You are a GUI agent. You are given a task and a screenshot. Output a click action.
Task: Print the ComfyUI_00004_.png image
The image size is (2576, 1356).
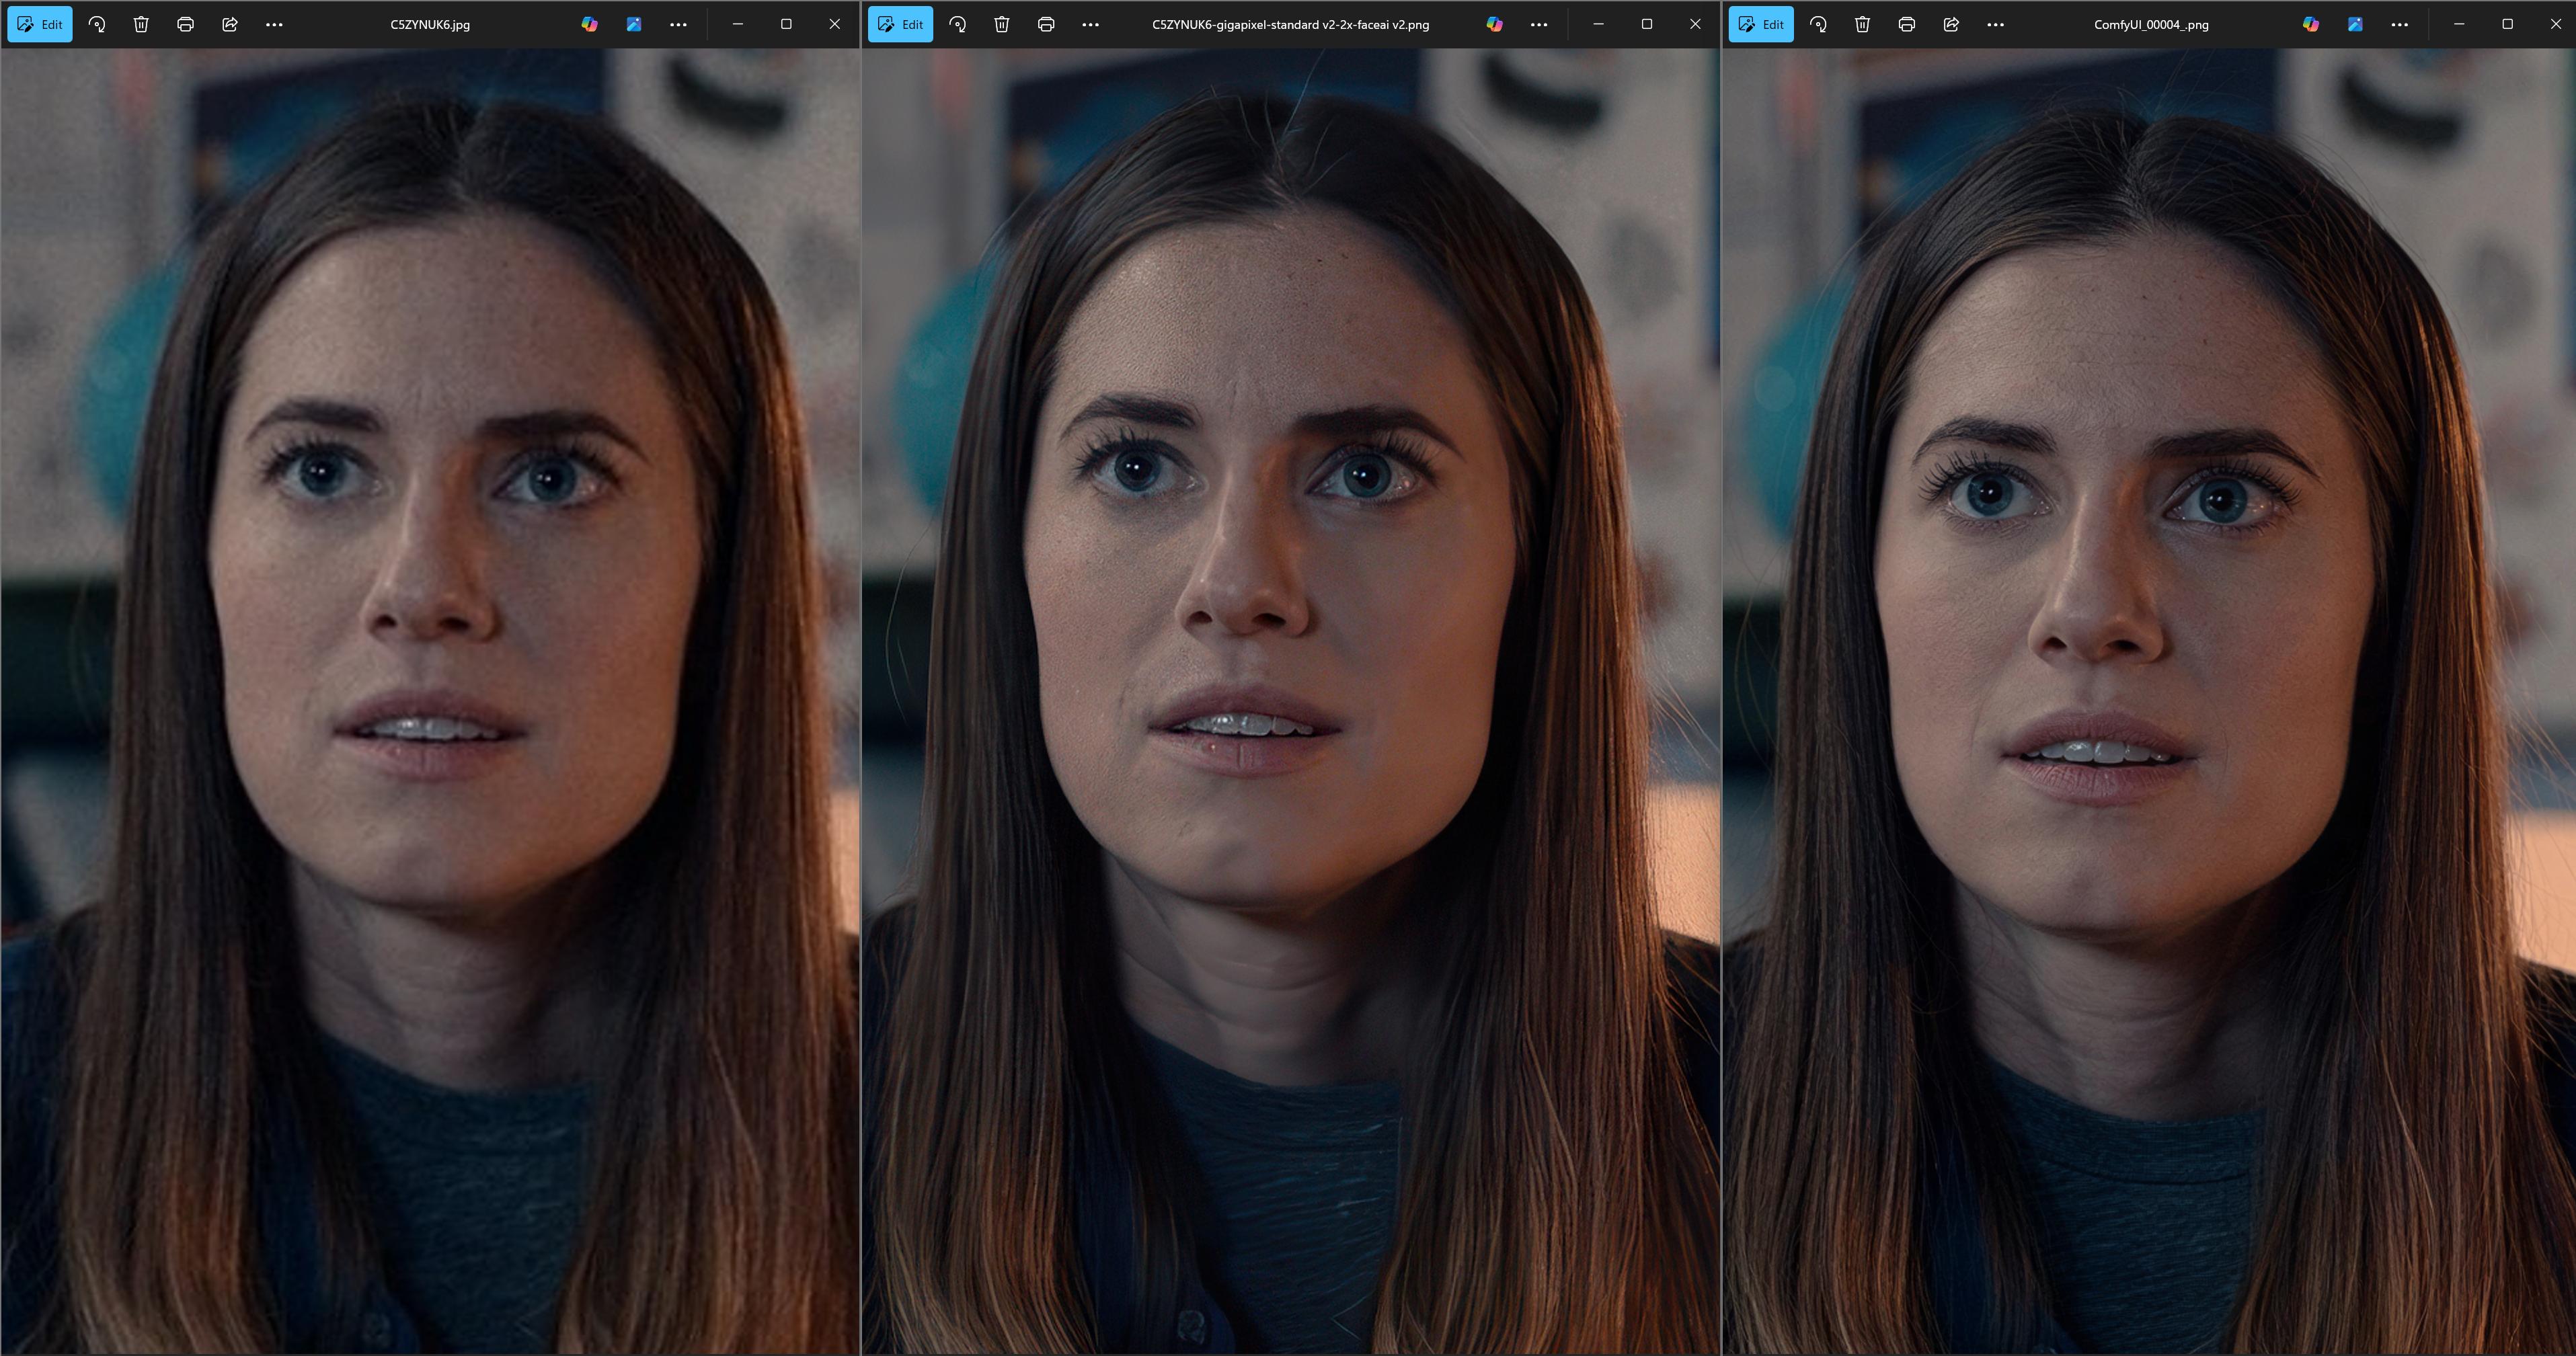(x=1907, y=24)
